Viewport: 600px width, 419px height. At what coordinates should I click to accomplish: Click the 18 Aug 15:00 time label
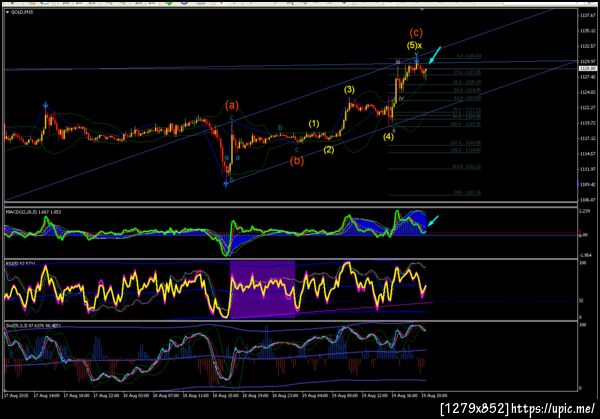pyautogui.click(x=226, y=396)
